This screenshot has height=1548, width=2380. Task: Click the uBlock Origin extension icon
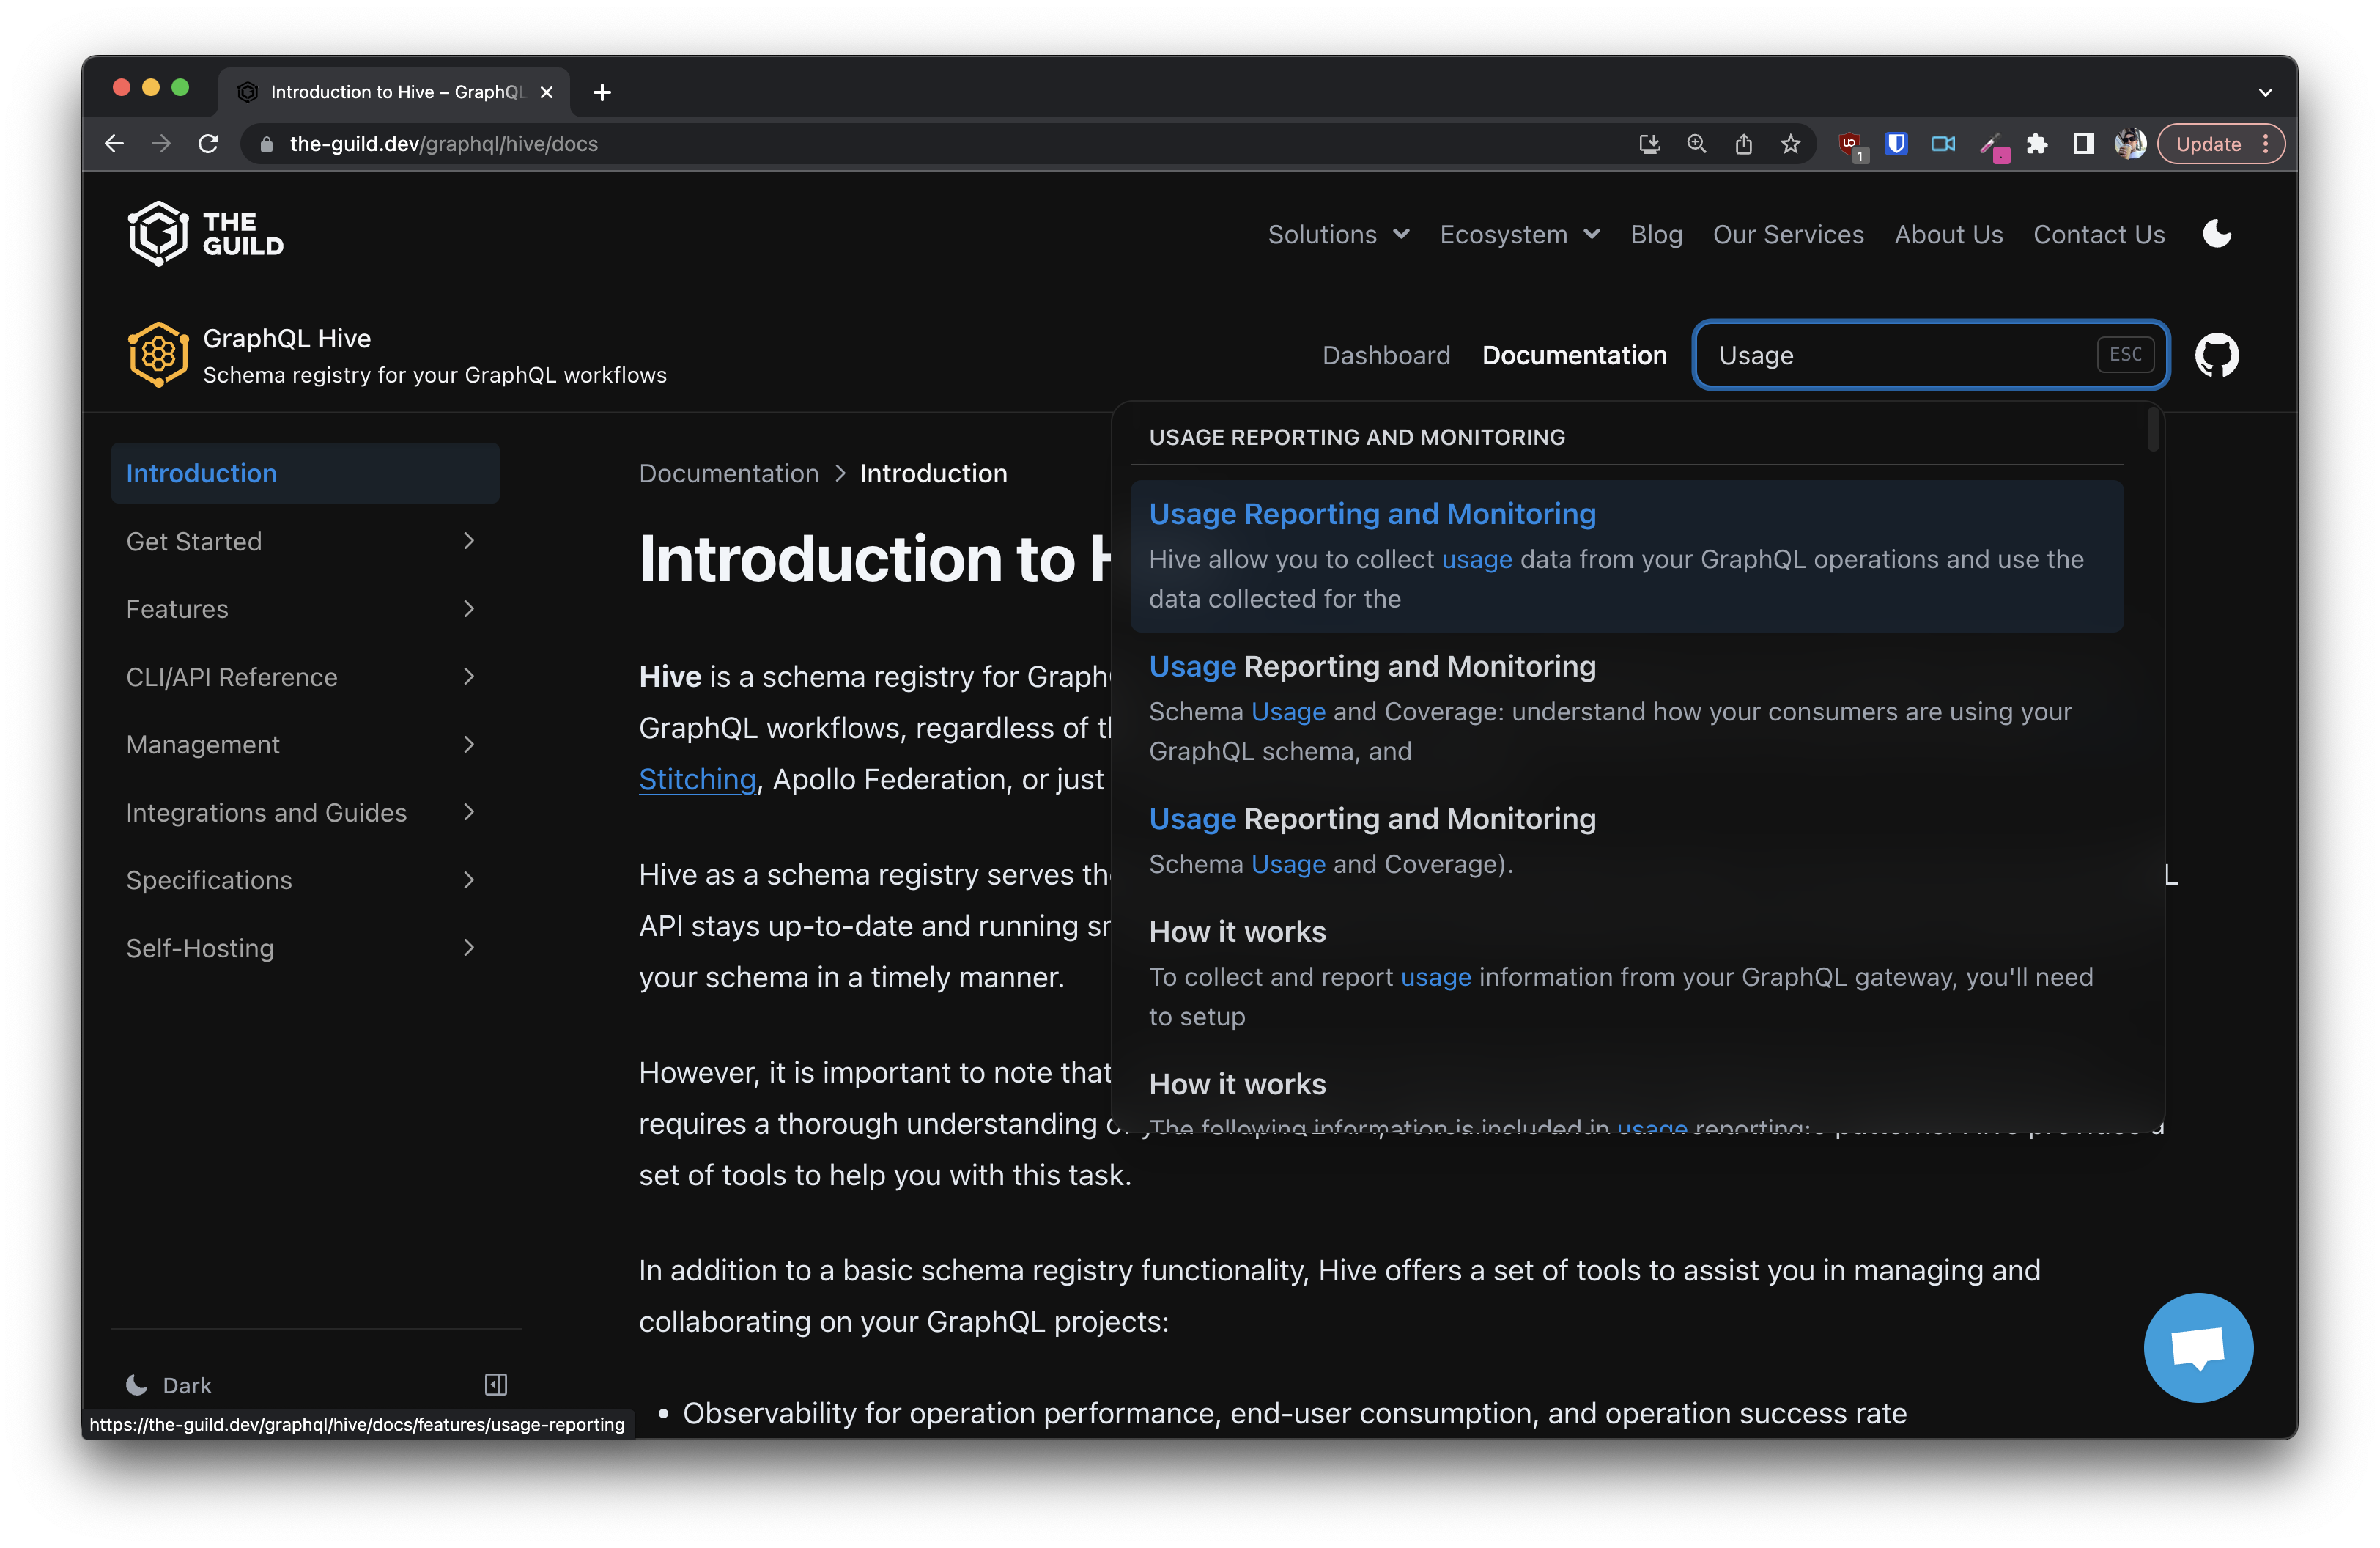coord(1849,143)
